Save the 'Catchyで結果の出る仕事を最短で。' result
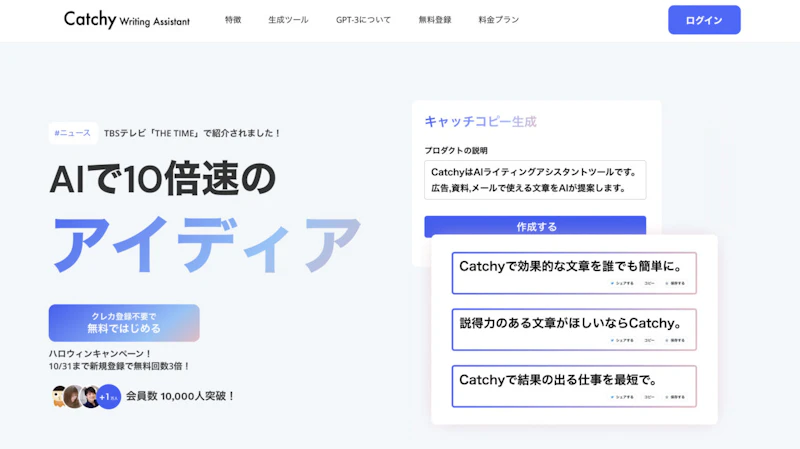800x449 pixels. click(675, 397)
